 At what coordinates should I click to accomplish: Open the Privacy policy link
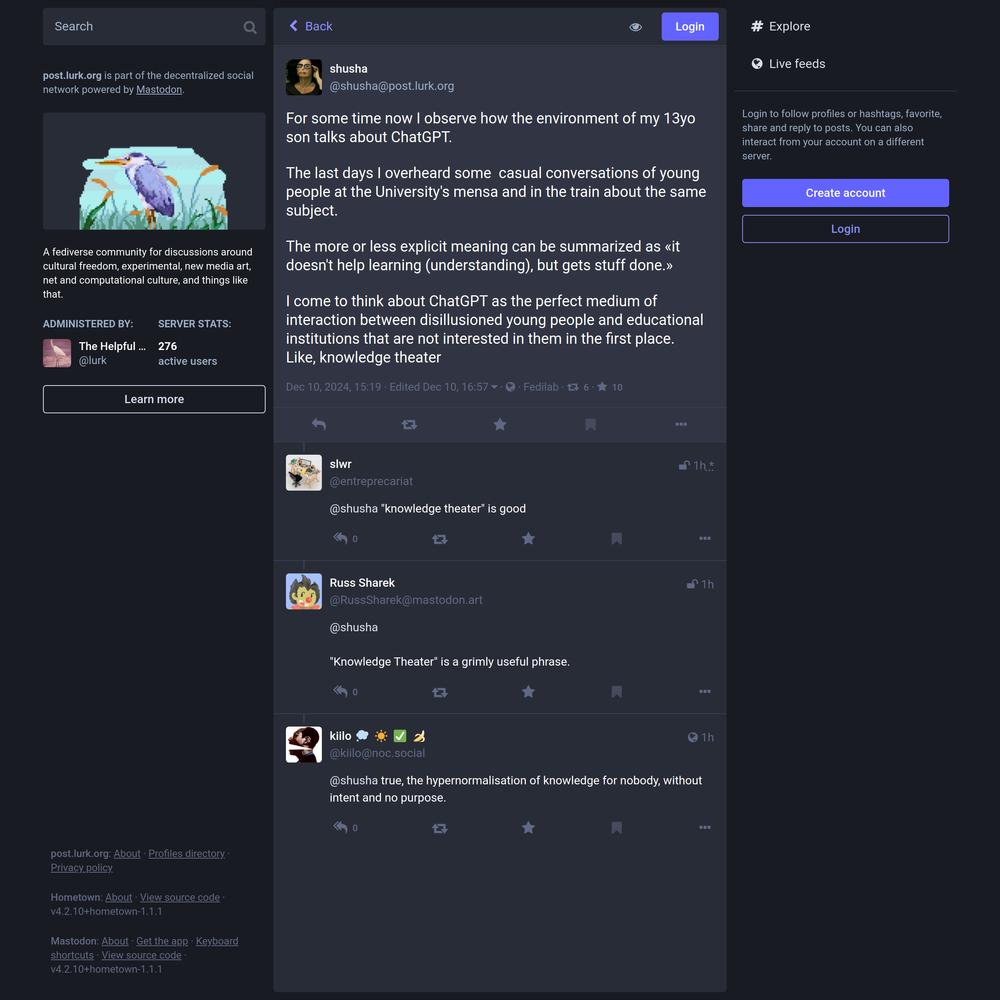point(82,868)
